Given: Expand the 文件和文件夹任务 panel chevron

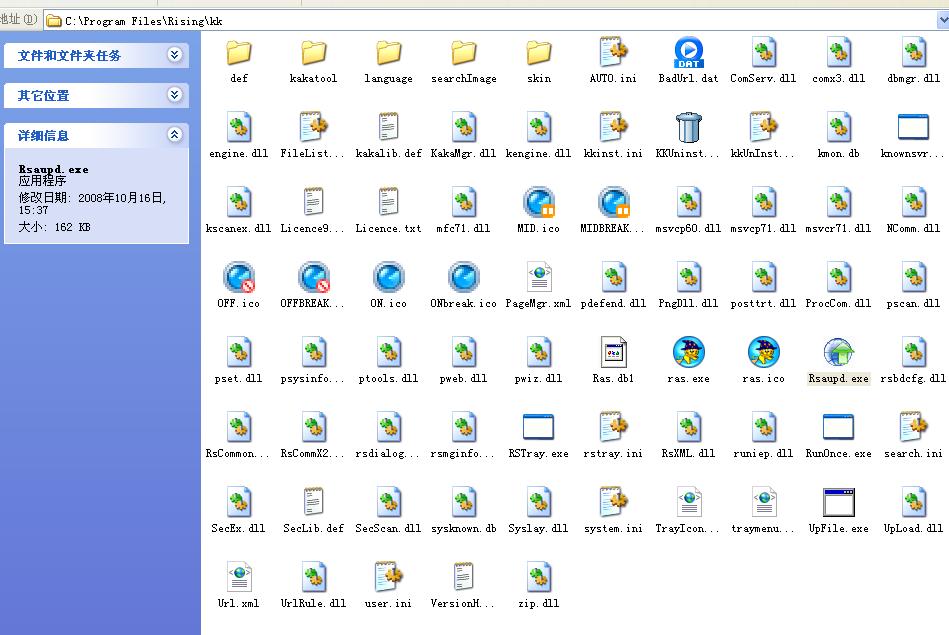Looking at the screenshot, I should point(174,55).
